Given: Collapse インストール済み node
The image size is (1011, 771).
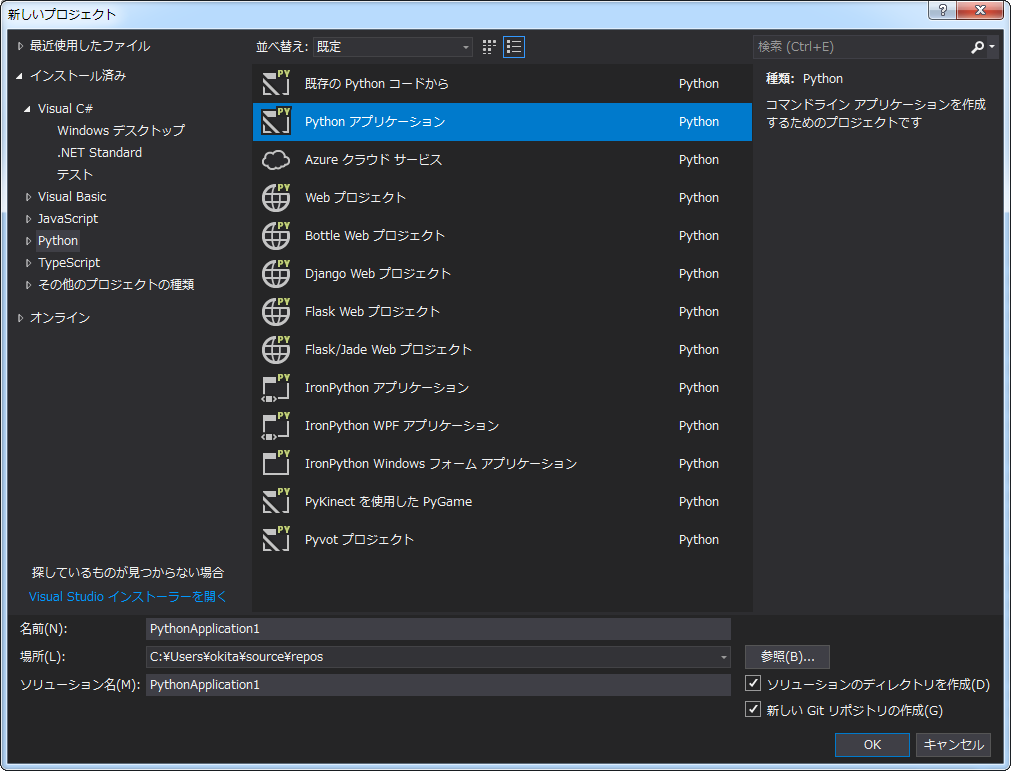Looking at the screenshot, I should click(19, 76).
